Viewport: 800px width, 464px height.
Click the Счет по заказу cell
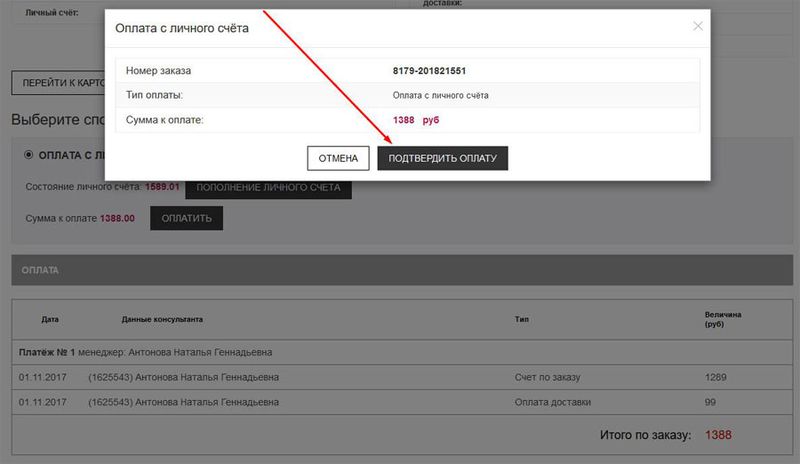pos(547,377)
